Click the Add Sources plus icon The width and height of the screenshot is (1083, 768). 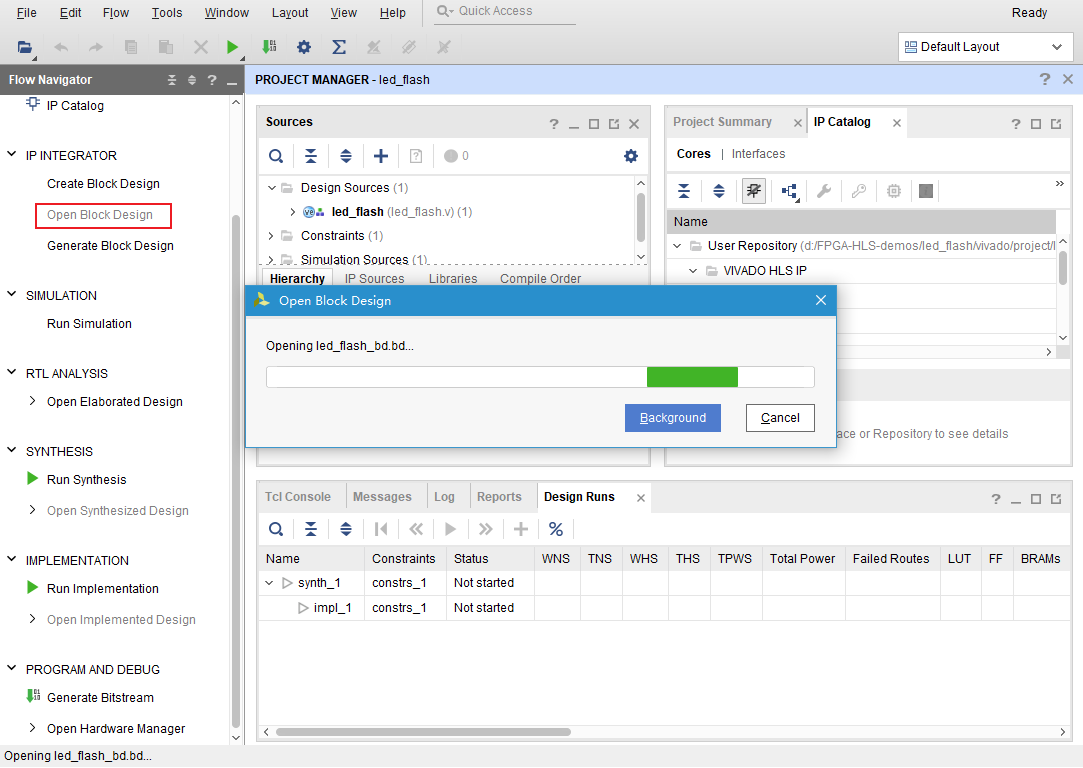tap(381, 156)
